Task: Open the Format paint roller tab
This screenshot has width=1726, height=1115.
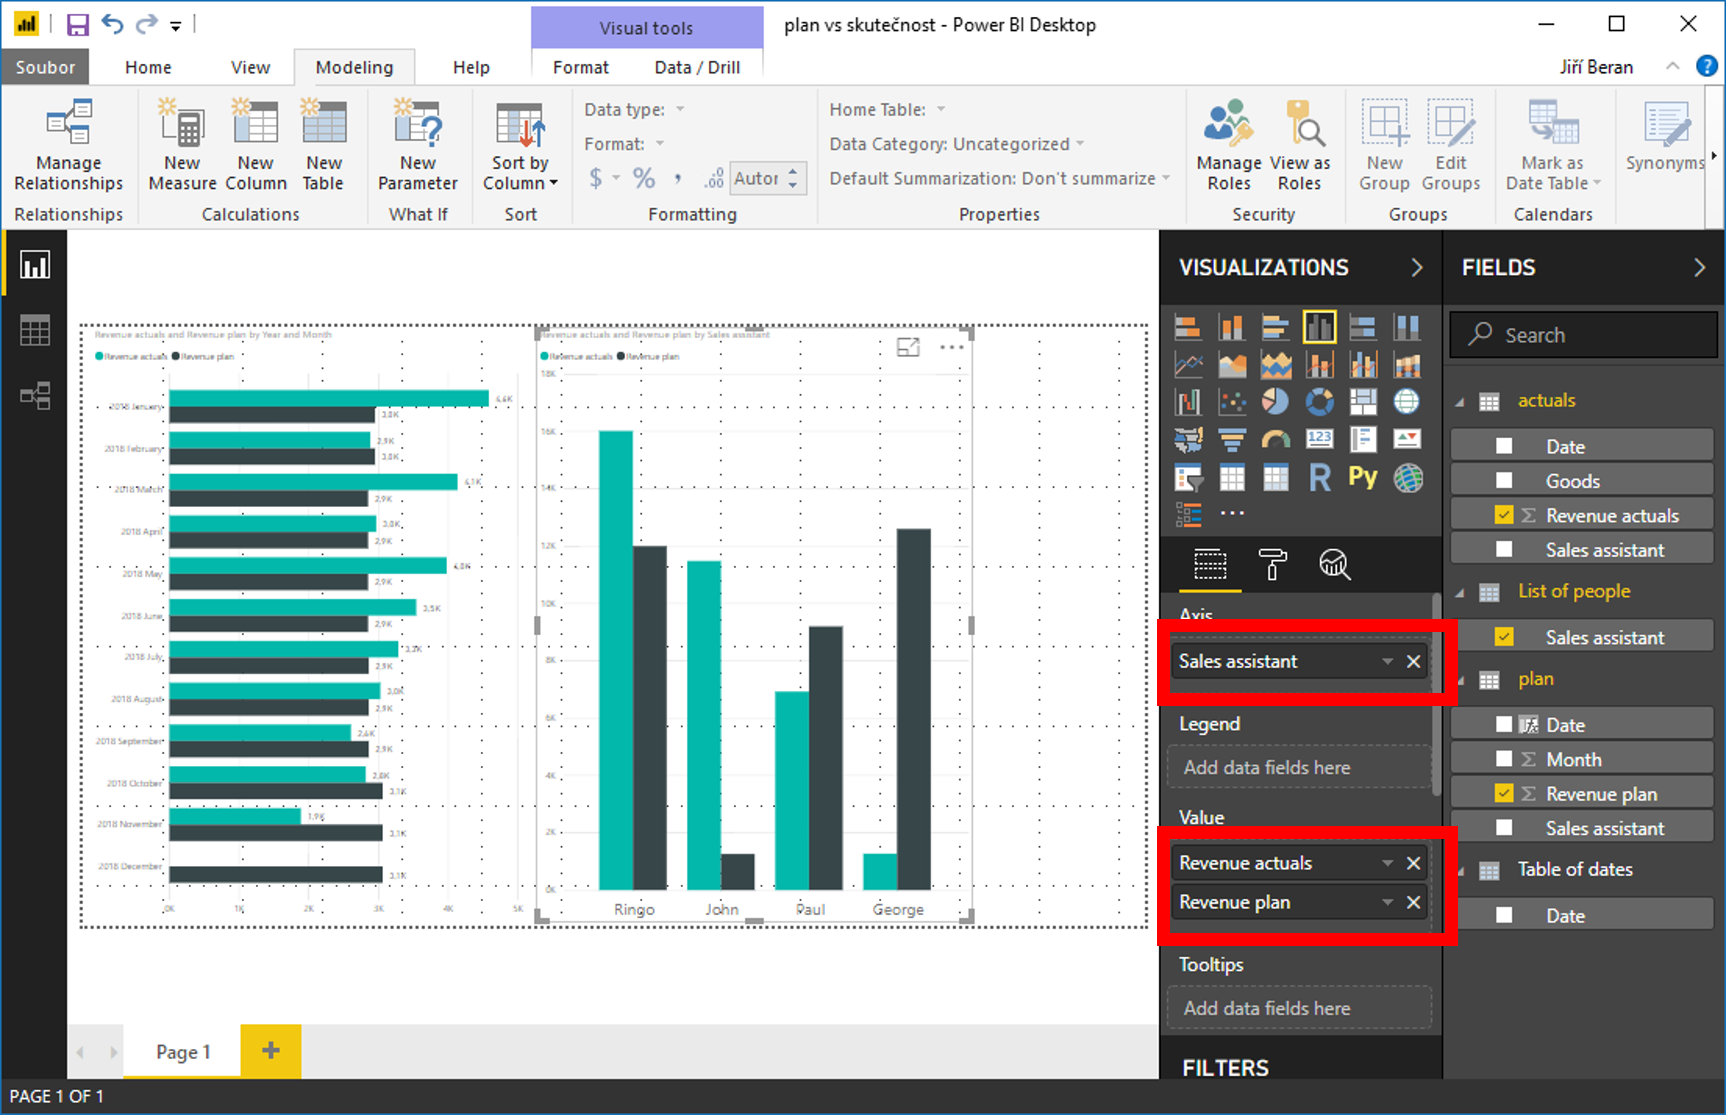Action: tap(1272, 565)
